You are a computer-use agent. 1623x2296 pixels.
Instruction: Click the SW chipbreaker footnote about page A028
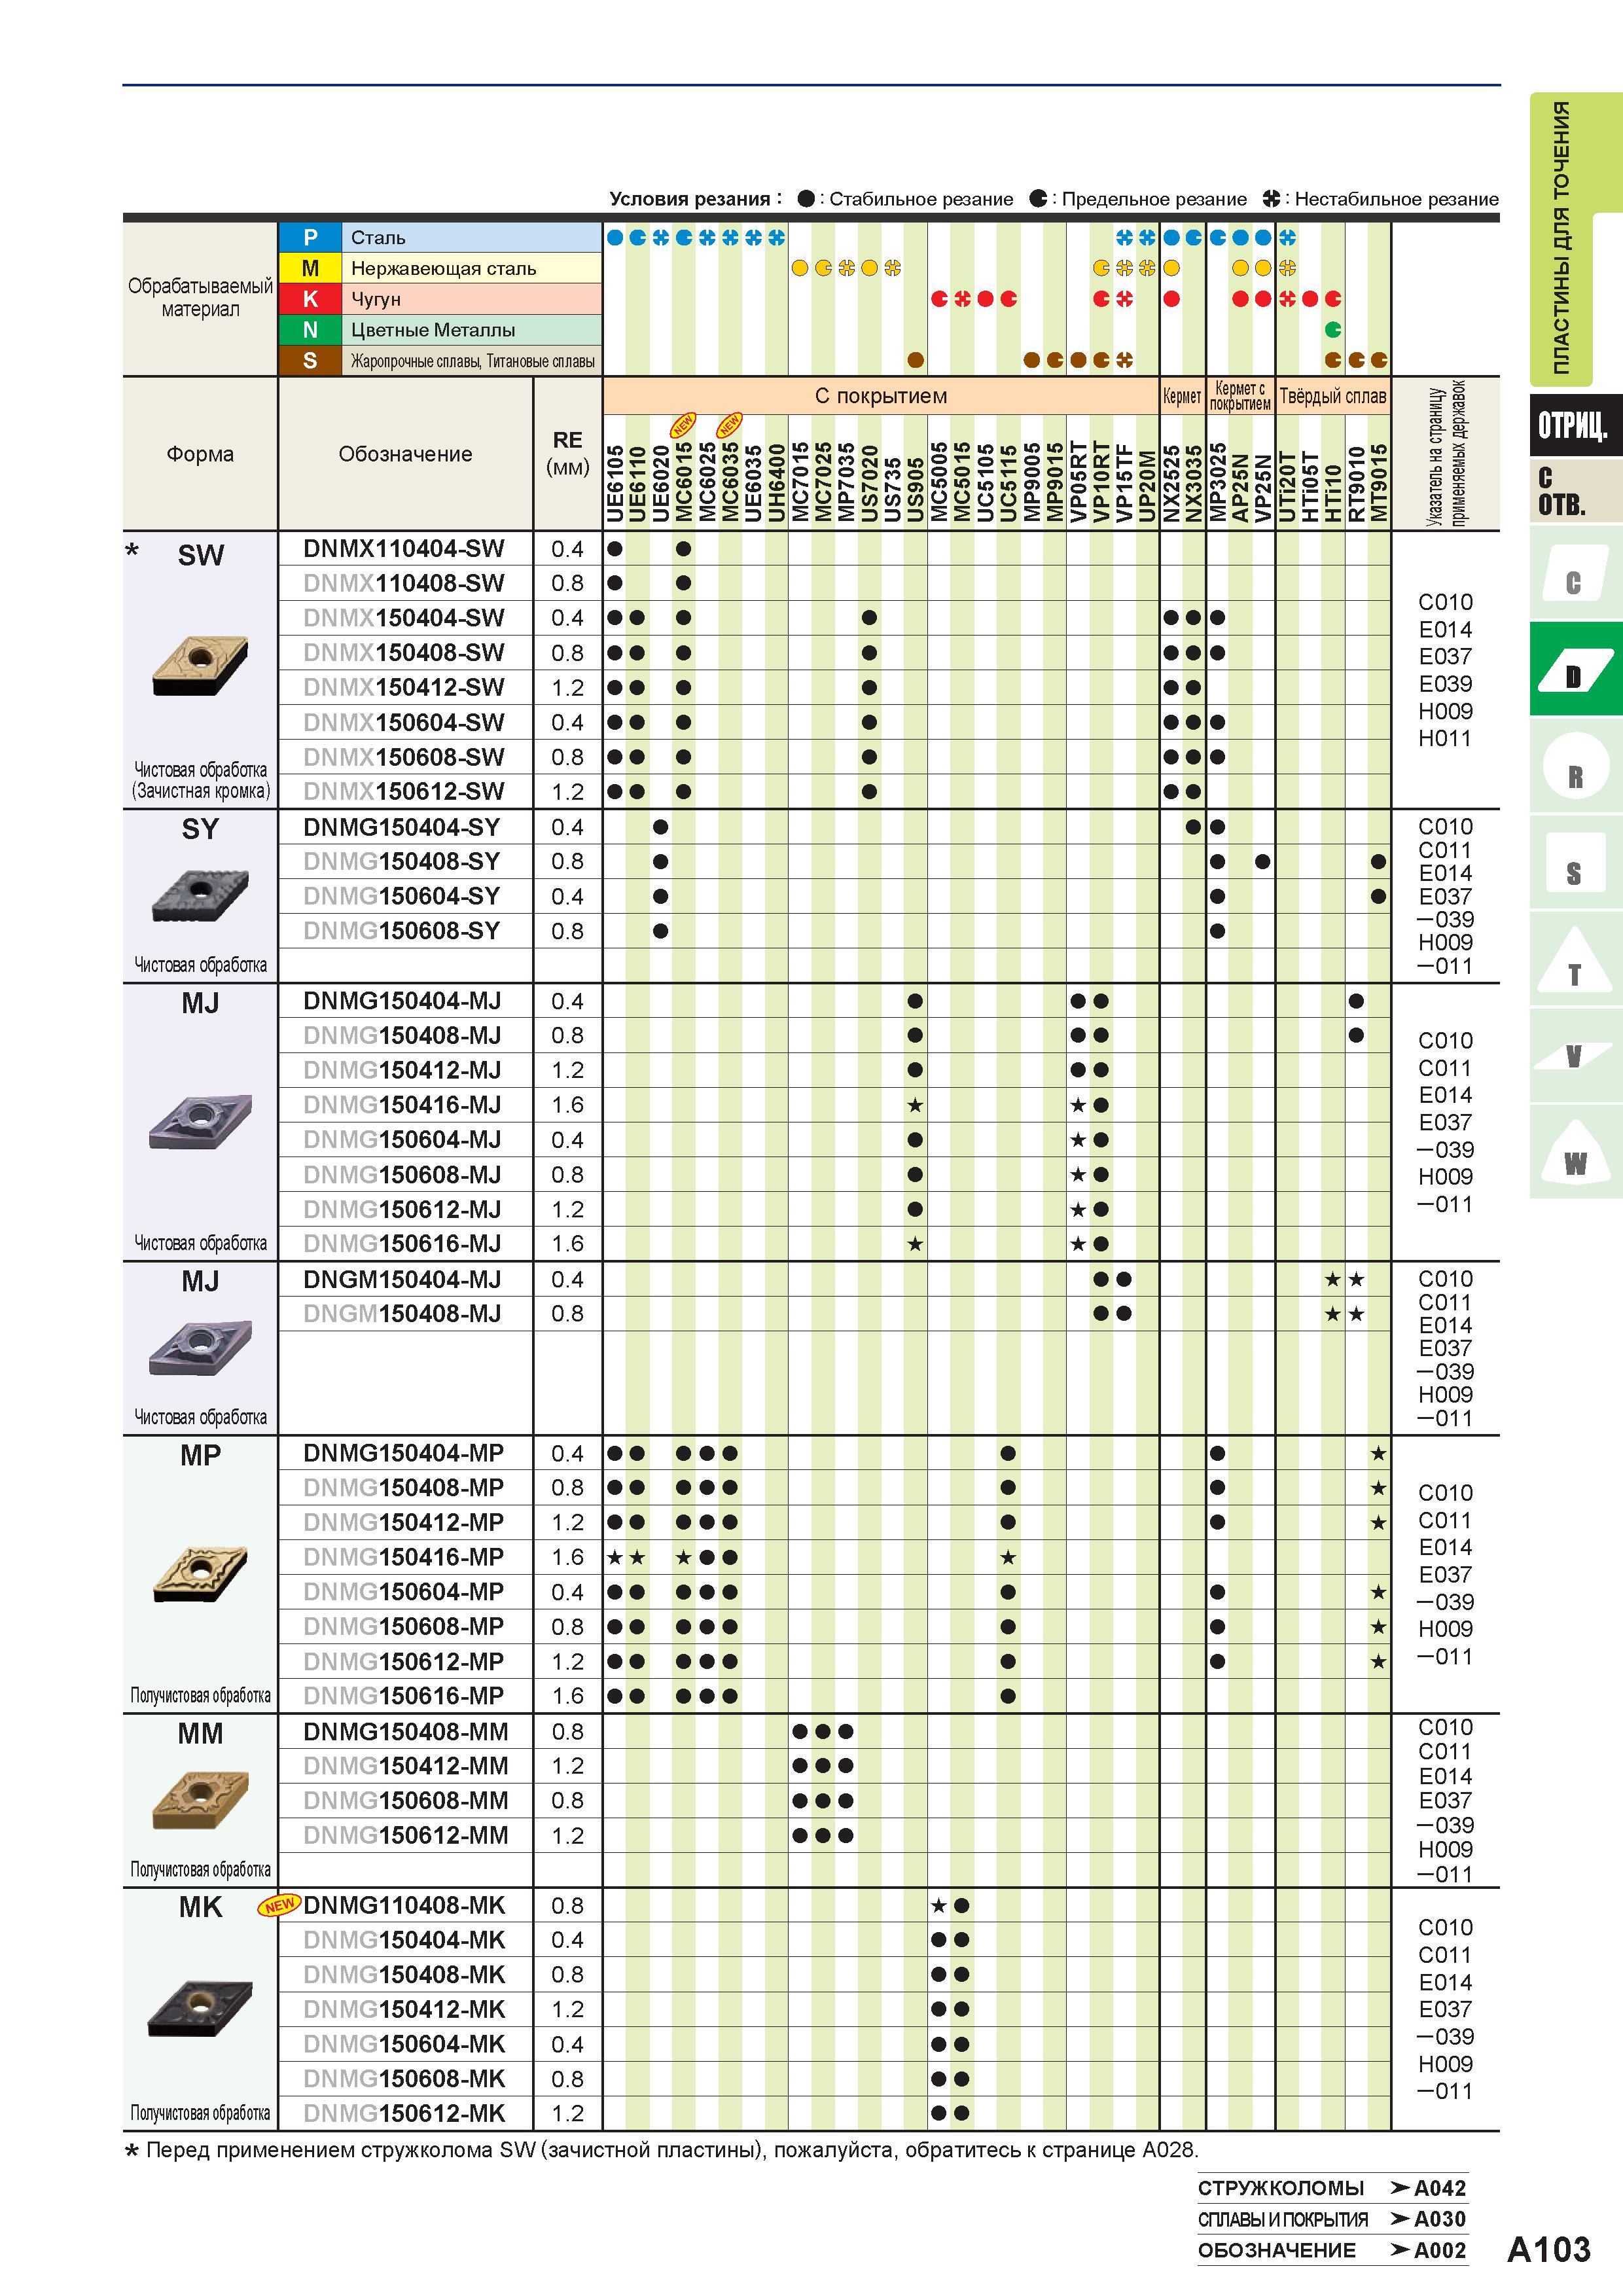point(662,2149)
